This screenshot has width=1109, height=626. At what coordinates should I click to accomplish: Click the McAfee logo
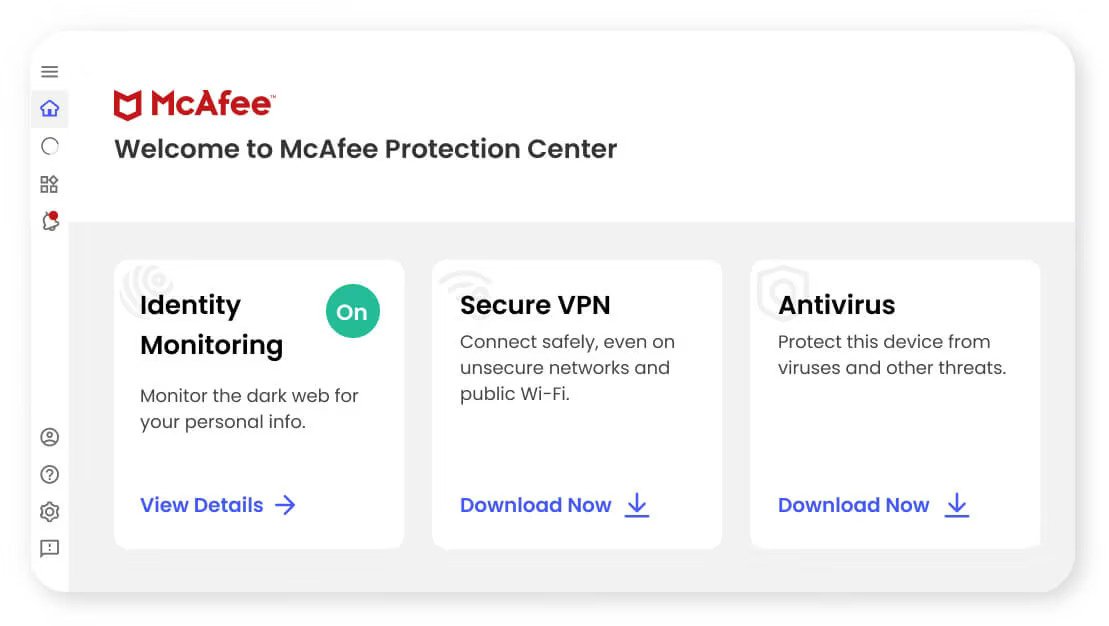195,103
